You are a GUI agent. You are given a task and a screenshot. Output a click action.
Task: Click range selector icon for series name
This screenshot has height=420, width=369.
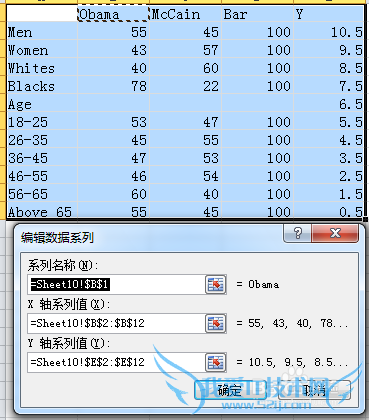(215, 284)
